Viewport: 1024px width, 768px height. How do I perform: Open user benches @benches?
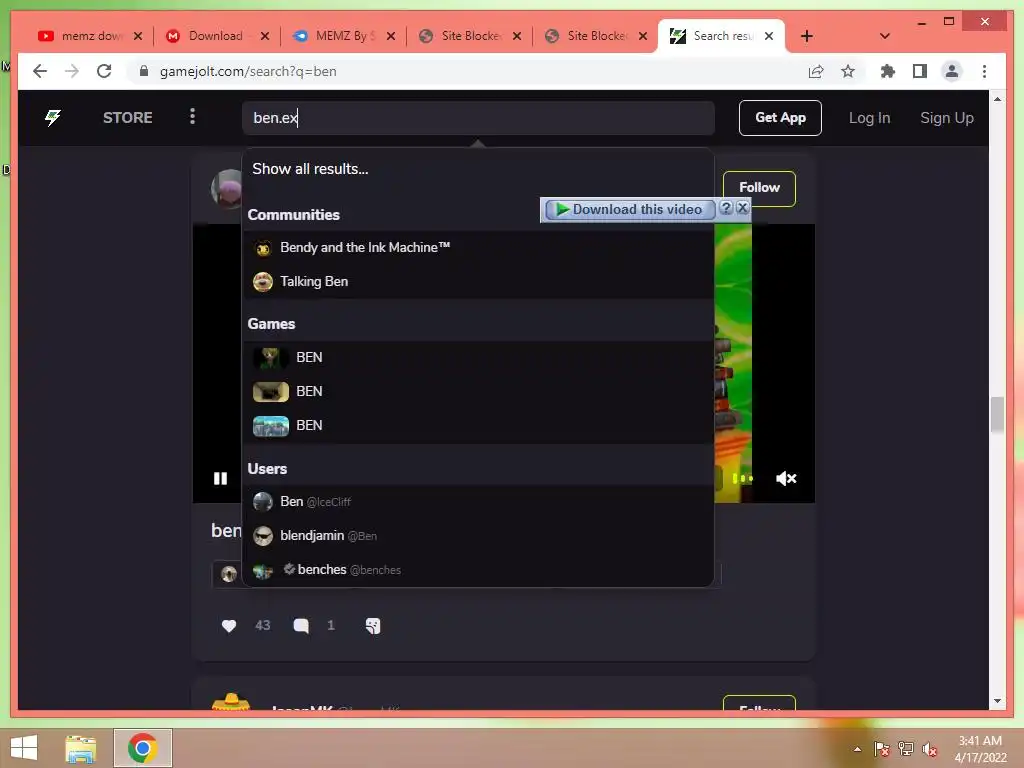[478, 569]
